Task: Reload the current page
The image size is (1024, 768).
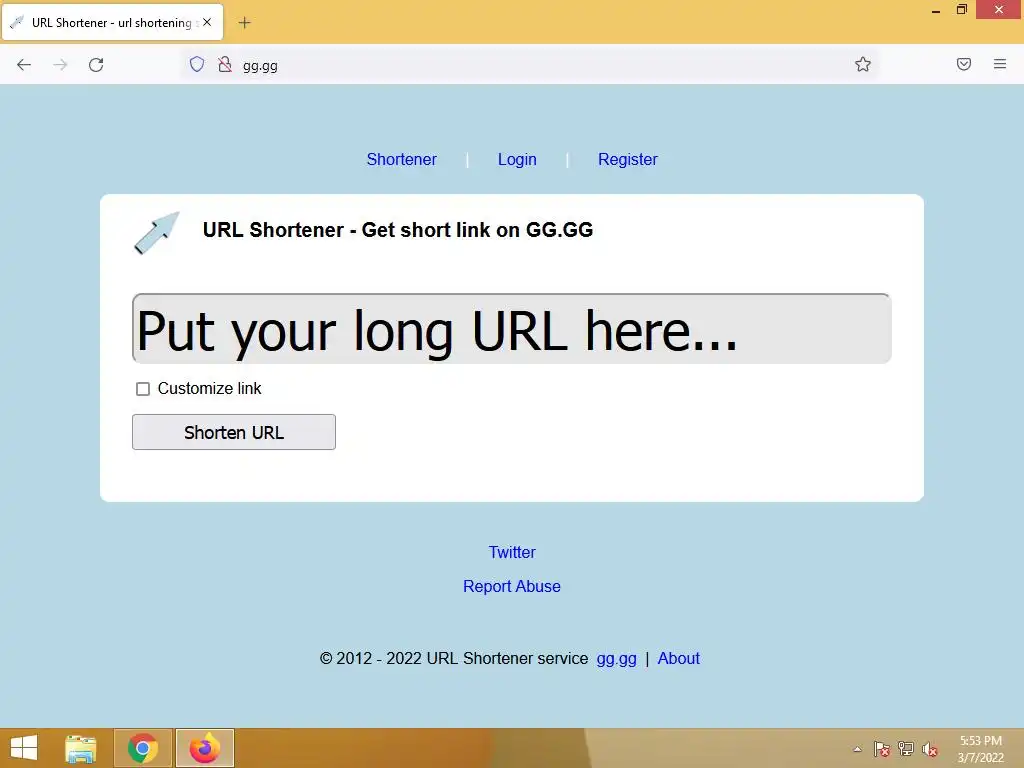Action: pyautogui.click(x=96, y=65)
